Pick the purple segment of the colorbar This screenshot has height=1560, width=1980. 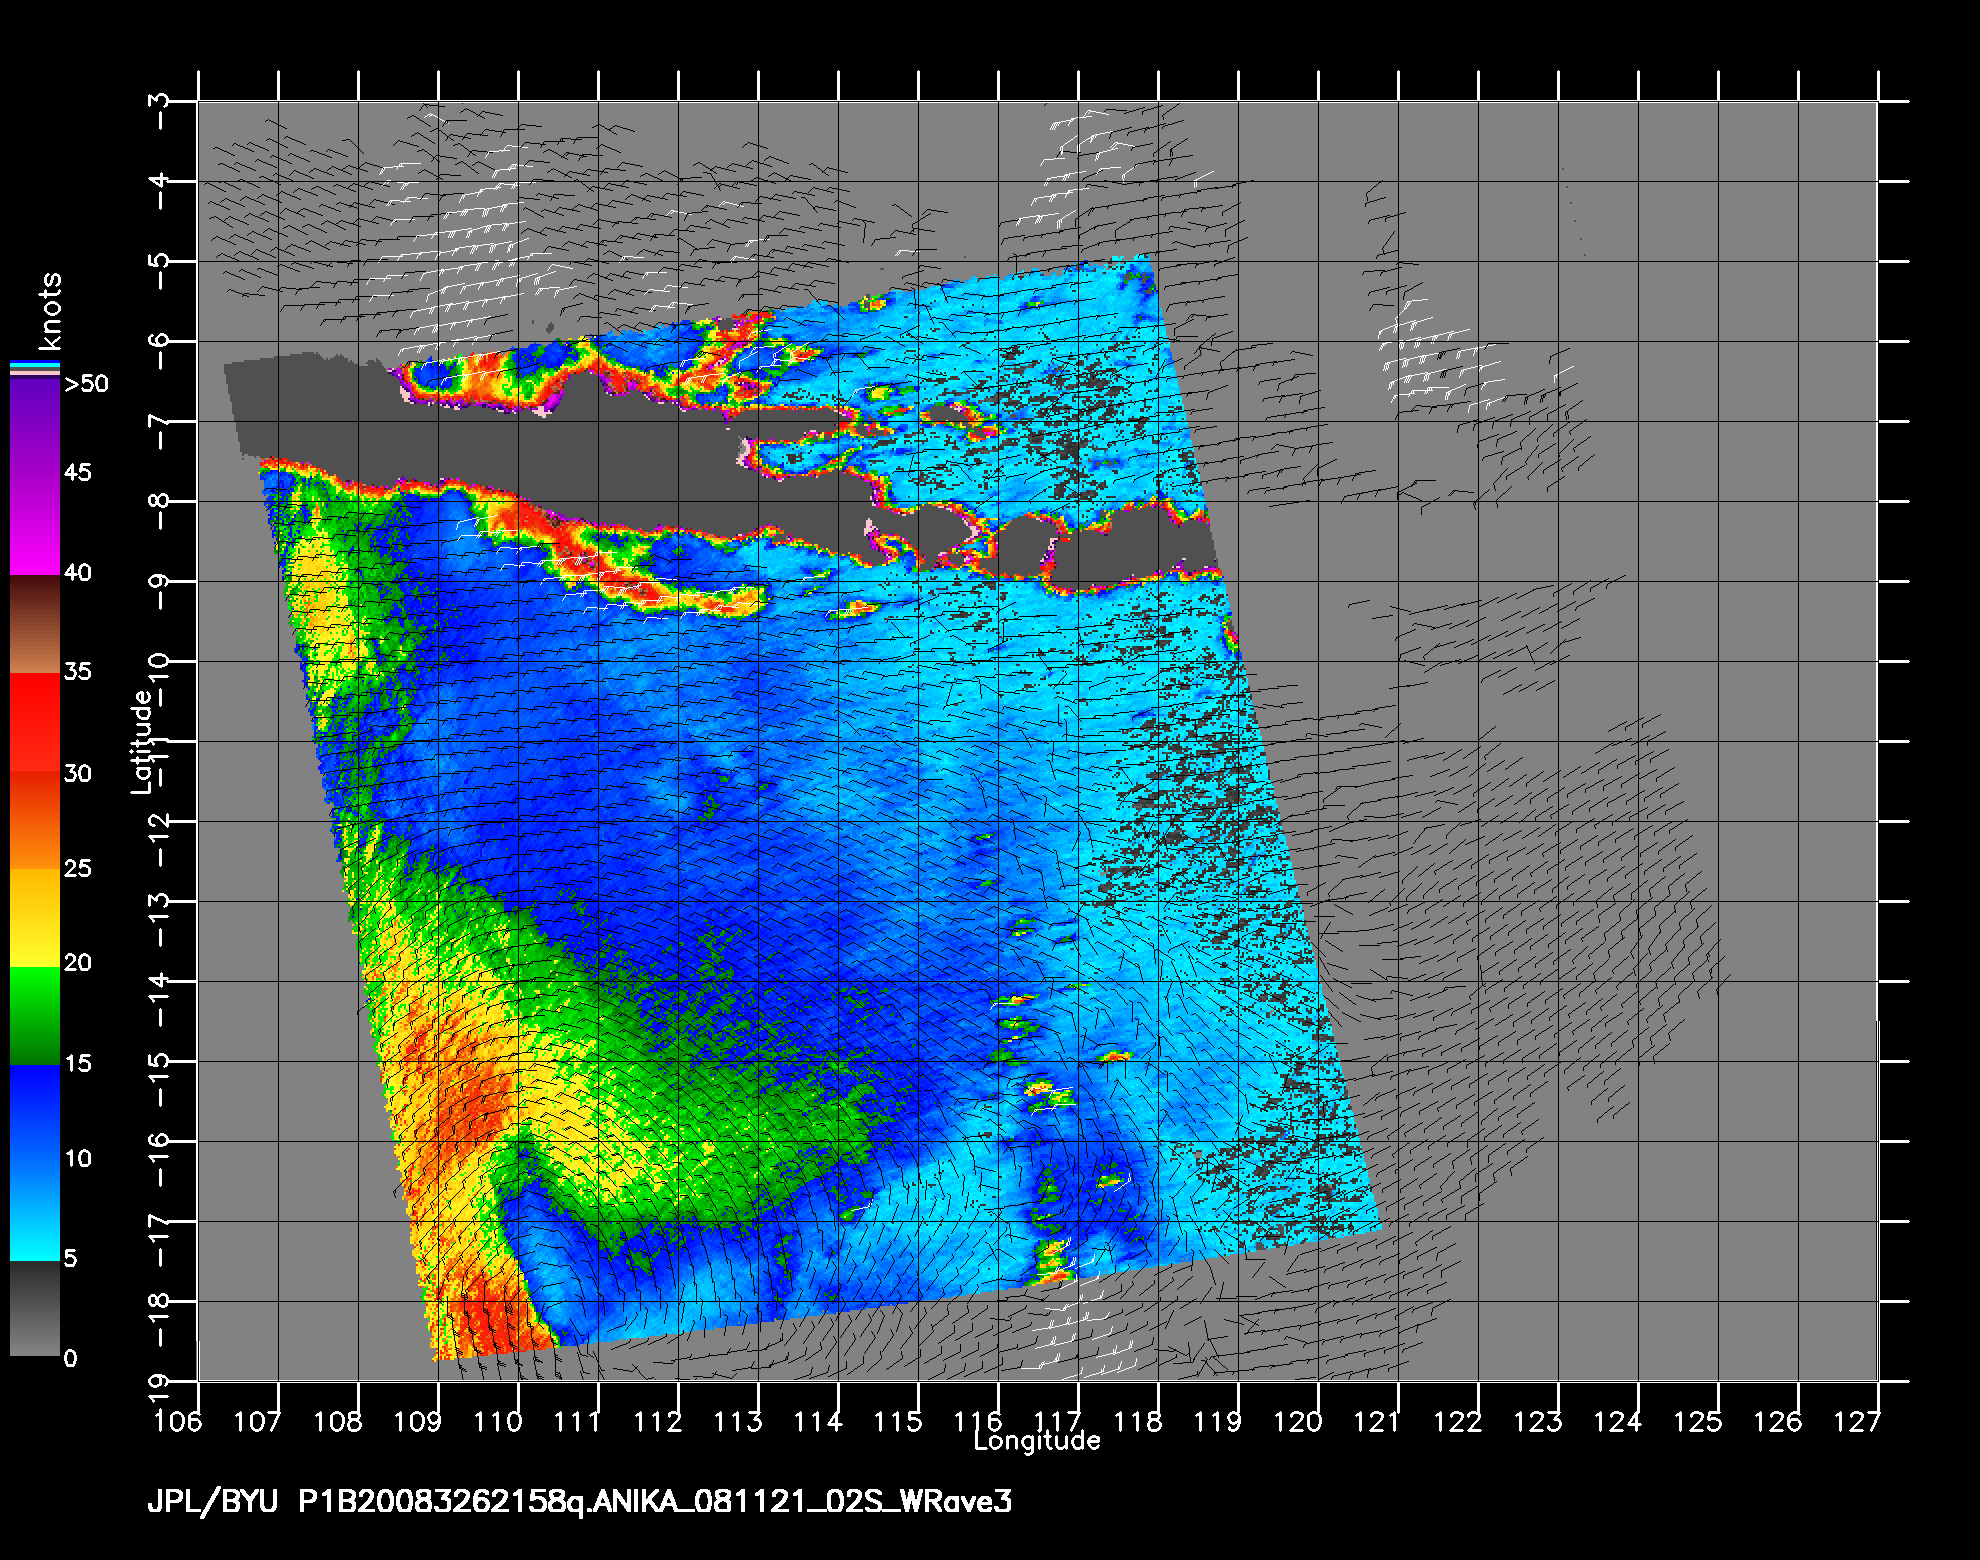pyautogui.click(x=35, y=430)
